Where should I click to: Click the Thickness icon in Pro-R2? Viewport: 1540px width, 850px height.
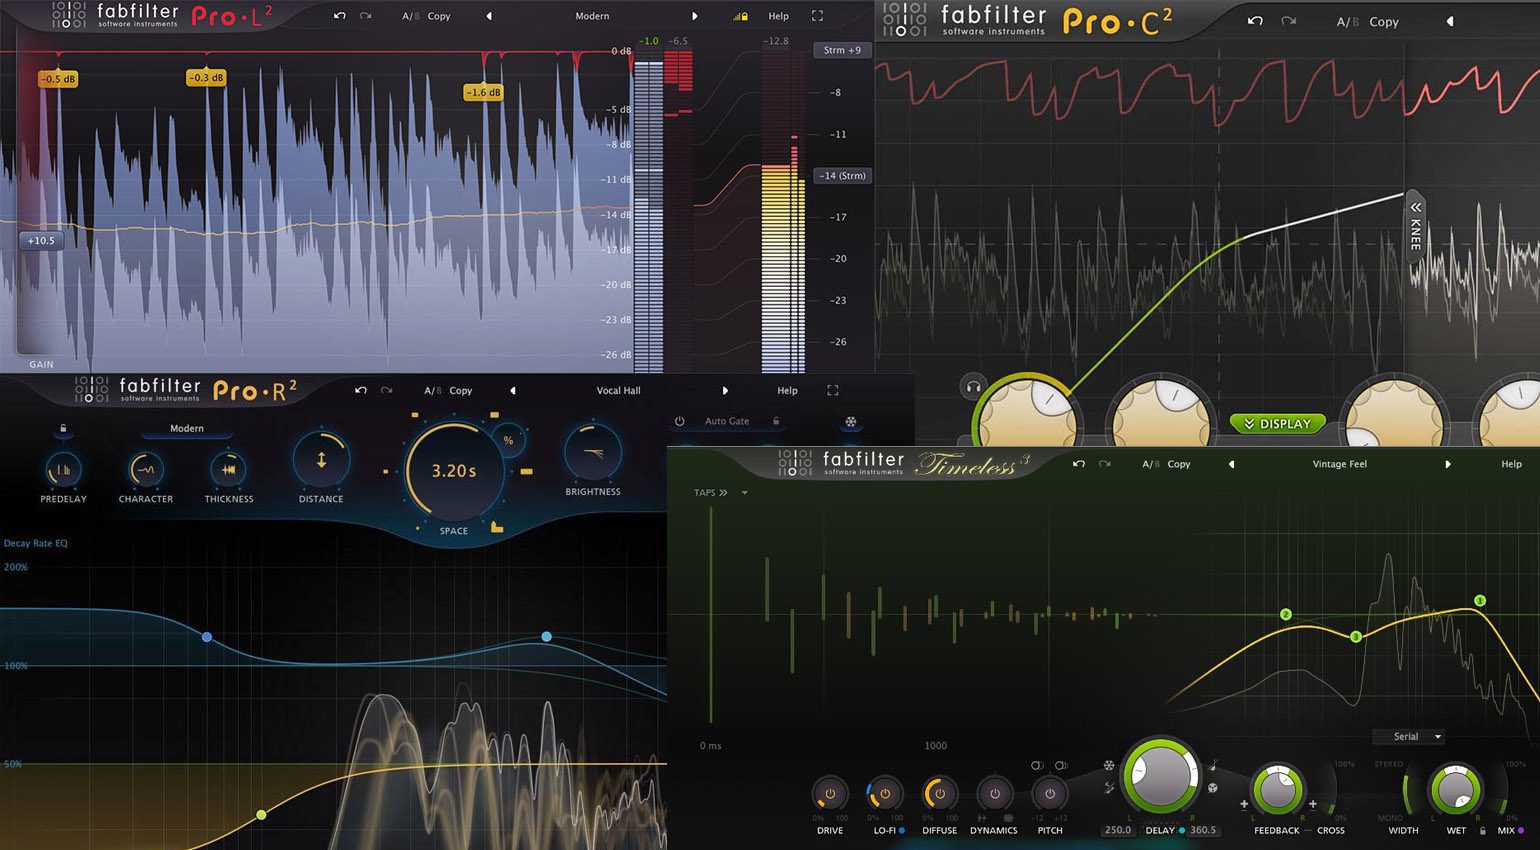click(x=228, y=468)
